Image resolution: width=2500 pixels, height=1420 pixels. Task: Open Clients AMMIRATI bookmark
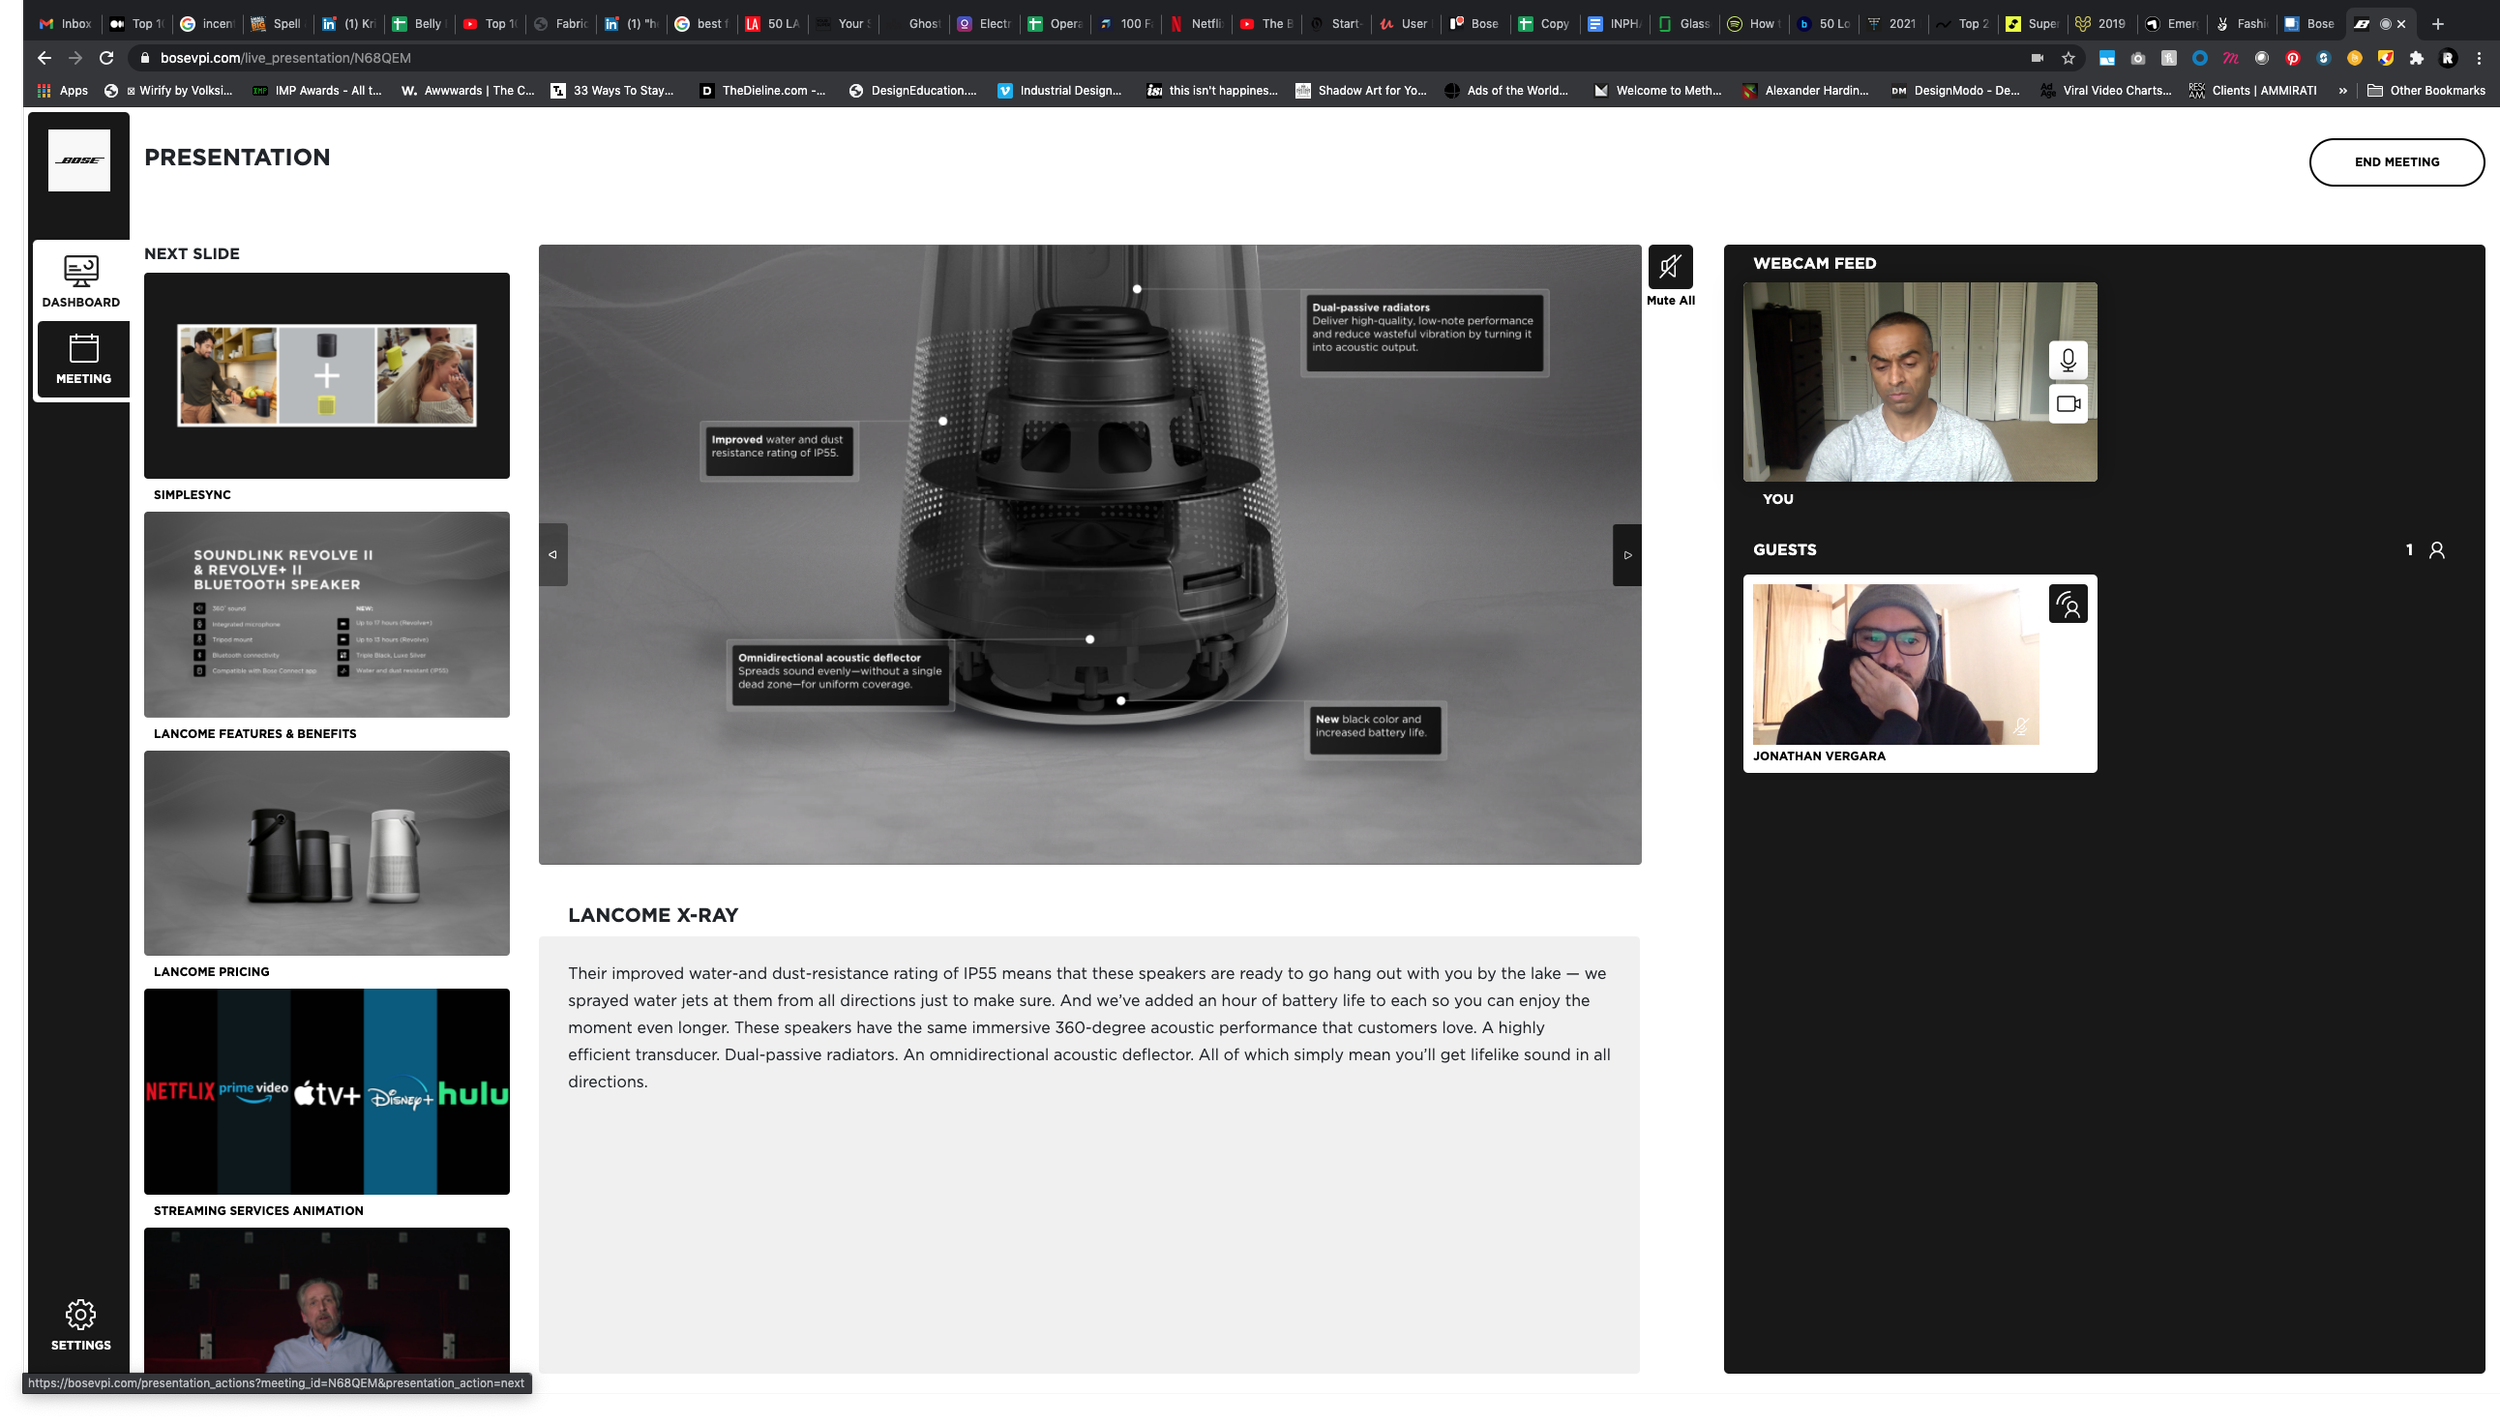pos(2252,91)
